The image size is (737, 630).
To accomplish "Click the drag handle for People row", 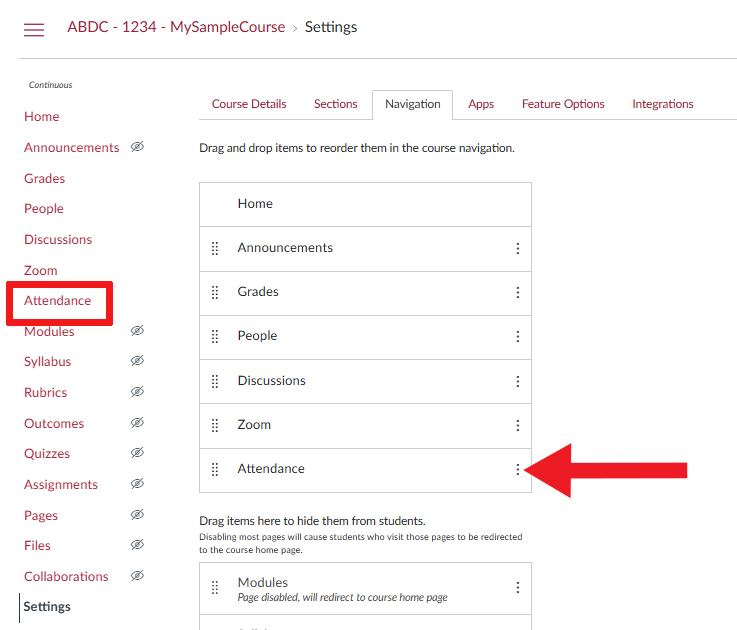I will click(x=215, y=336).
